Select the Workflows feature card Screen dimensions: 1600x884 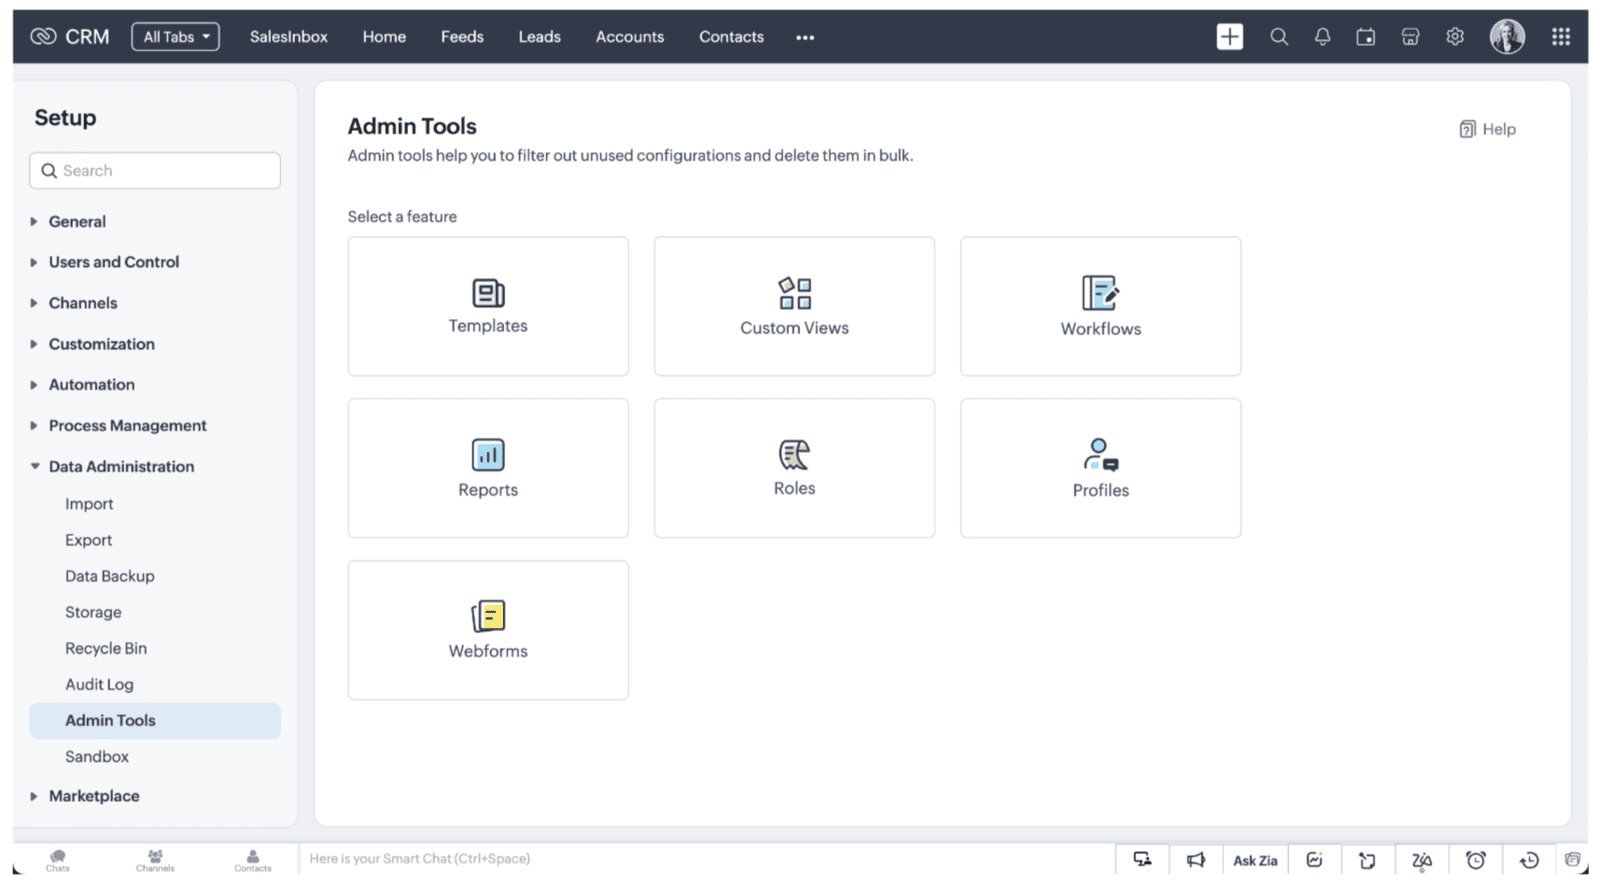pos(1100,306)
